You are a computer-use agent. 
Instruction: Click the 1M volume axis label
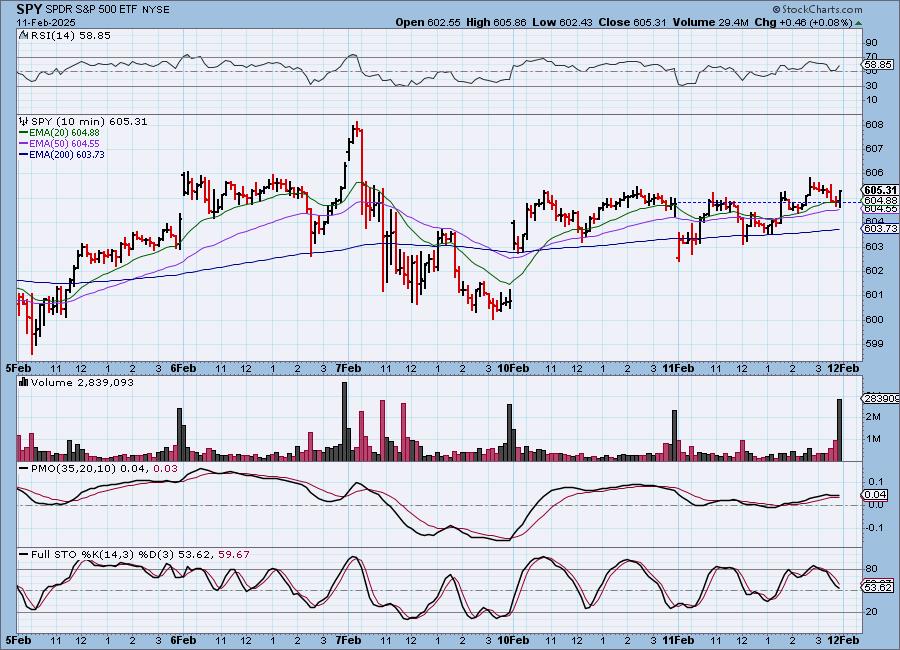coord(873,439)
